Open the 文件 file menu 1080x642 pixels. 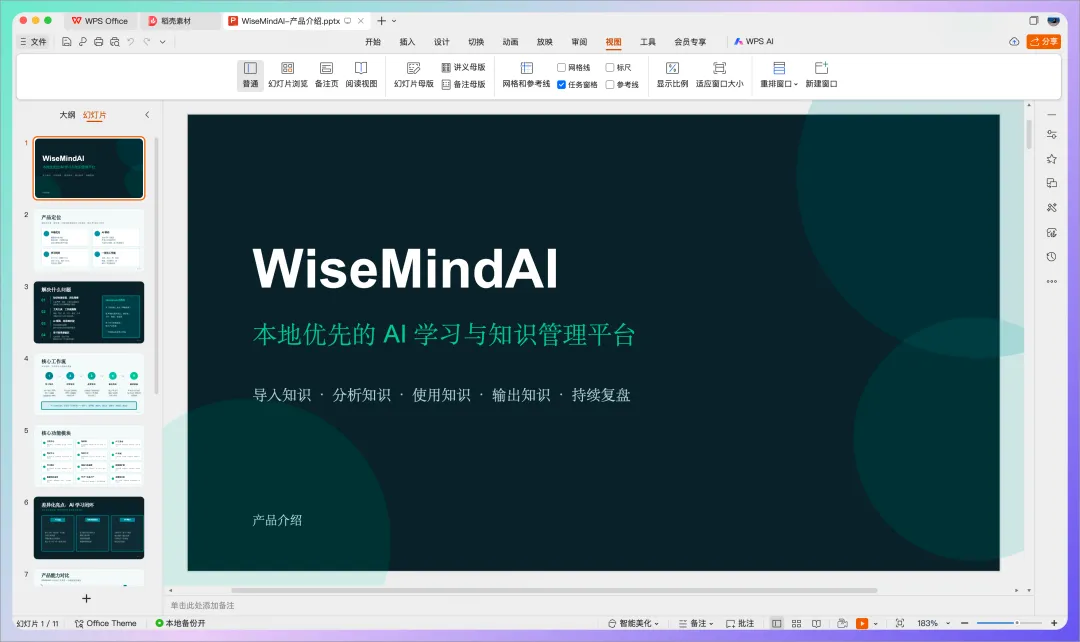(x=33, y=42)
